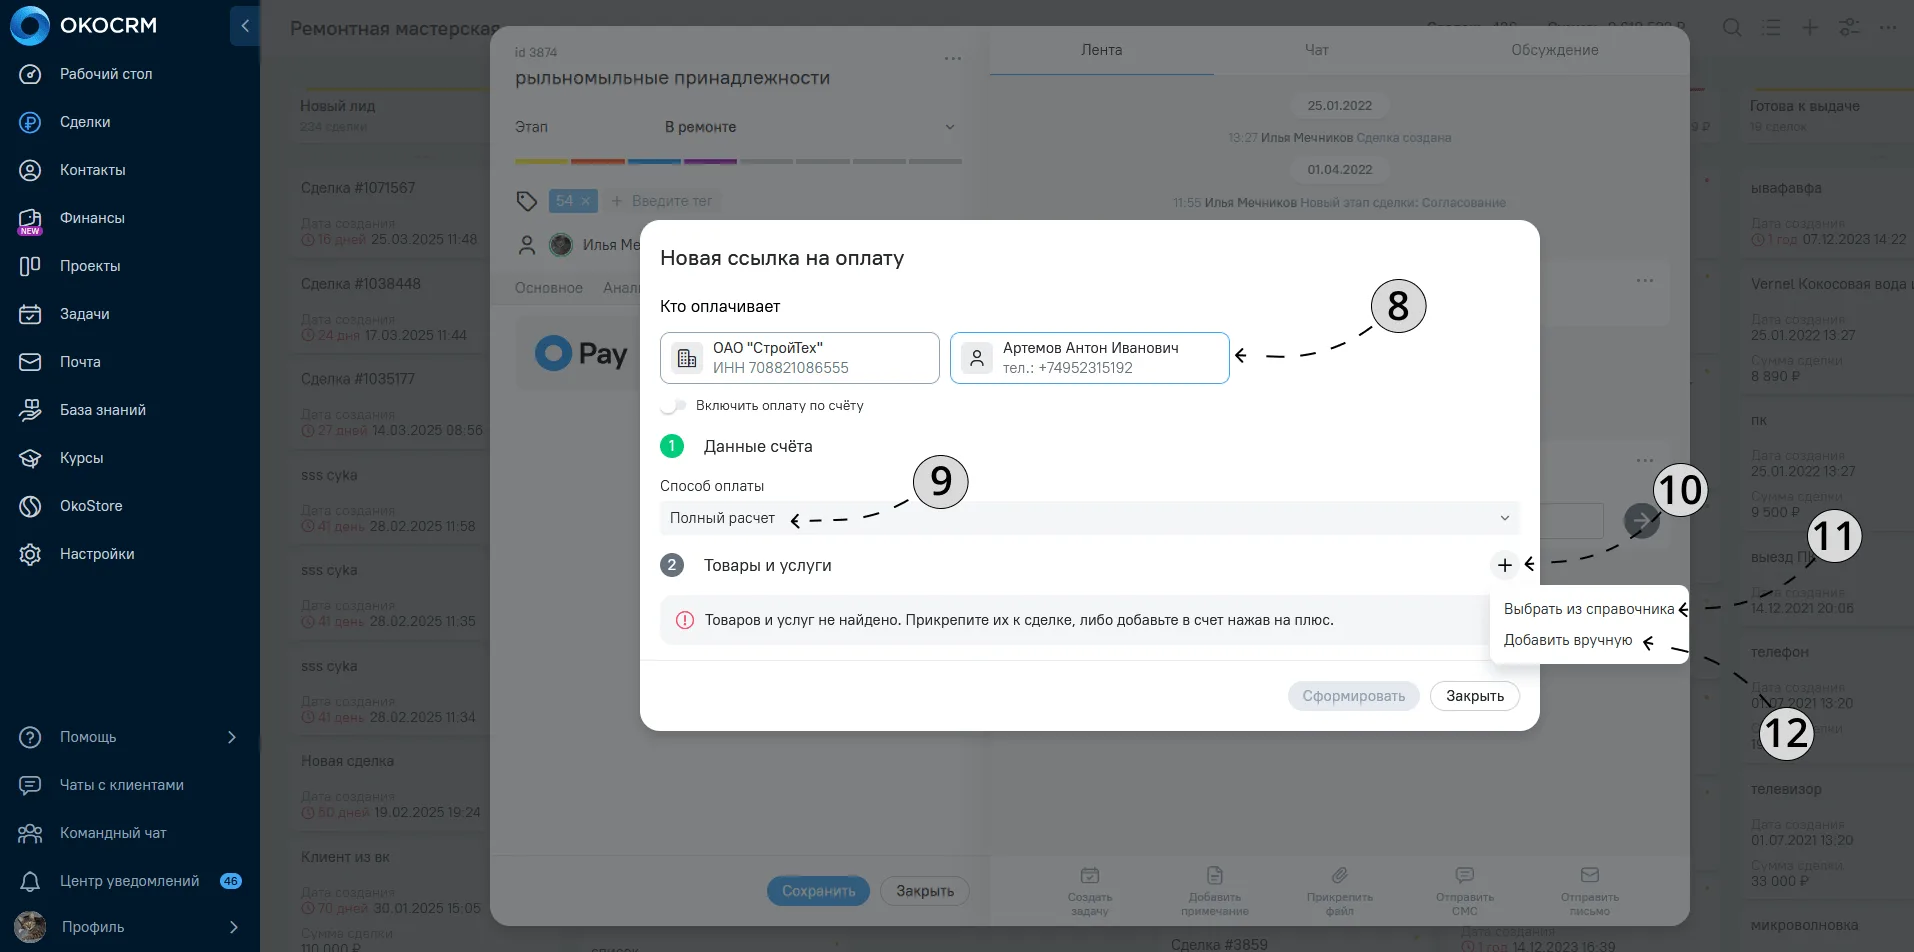Click the Сформировать button
Viewport: 1914px width, 952px height.
point(1353,696)
